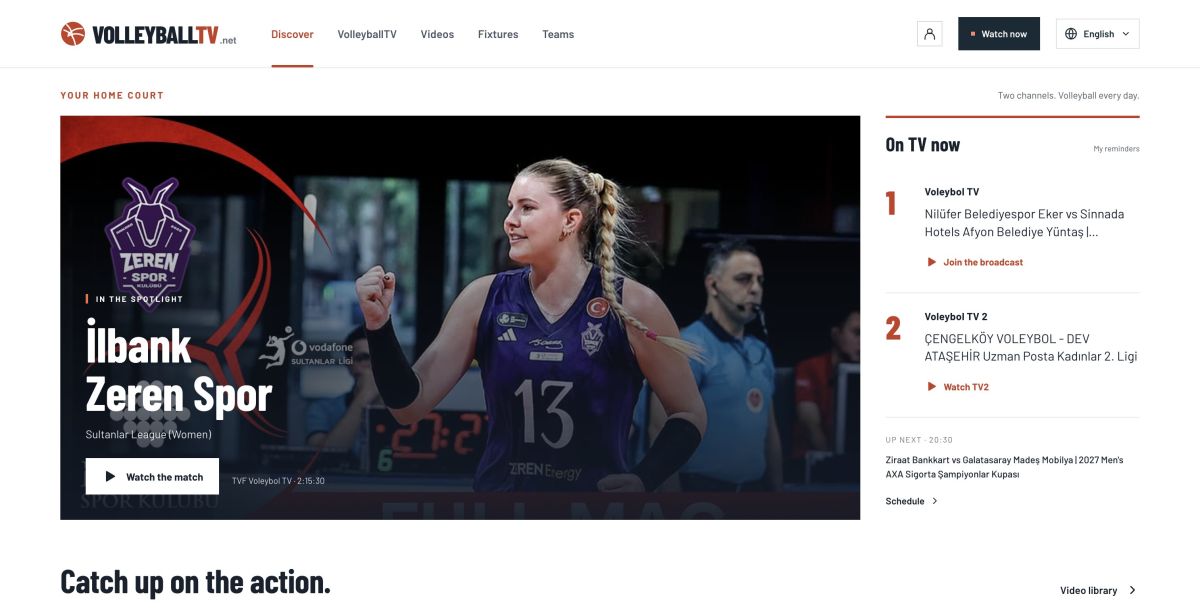Screen dimensions: 1200x611
Task: Click the TVF Voleybol TV duration text
Action: 278,481
